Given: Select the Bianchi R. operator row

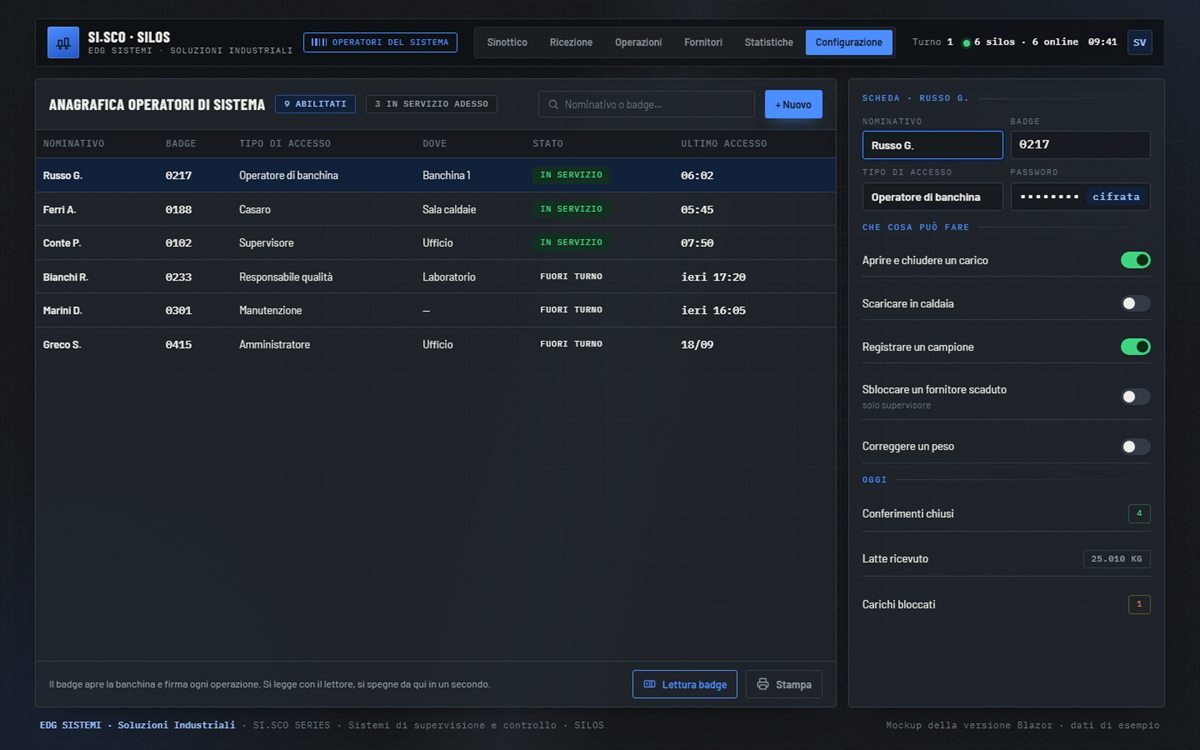Looking at the screenshot, I should [x=436, y=277].
